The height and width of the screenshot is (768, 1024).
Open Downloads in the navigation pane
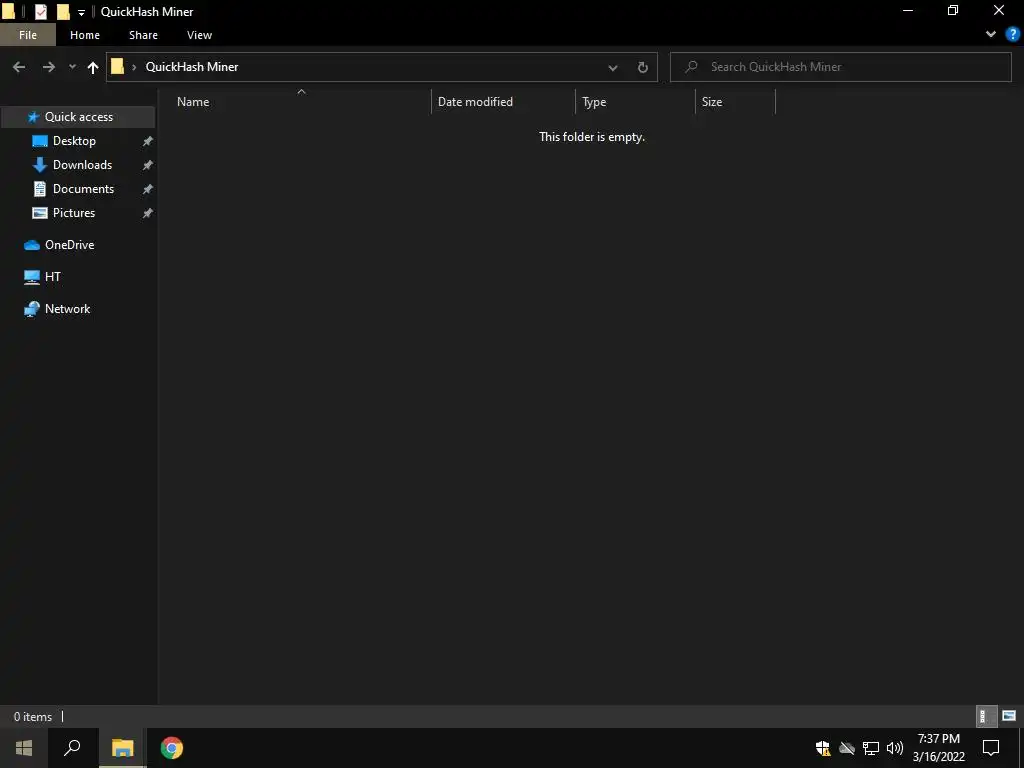coord(82,165)
